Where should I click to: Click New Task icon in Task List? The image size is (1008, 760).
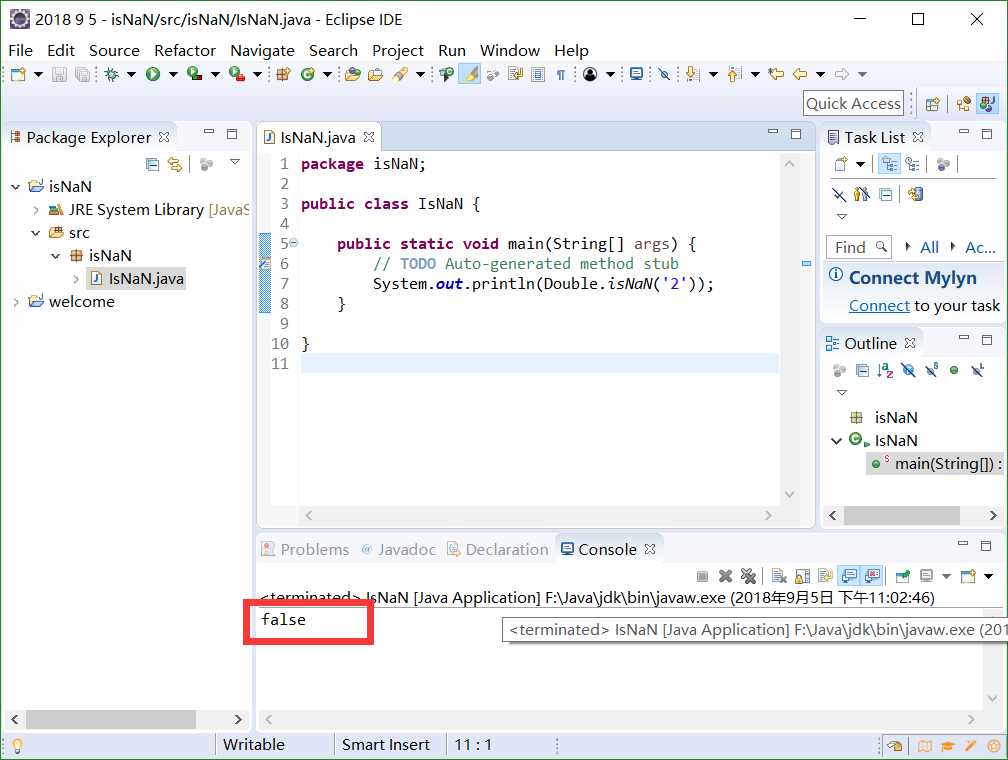[x=841, y=165]
